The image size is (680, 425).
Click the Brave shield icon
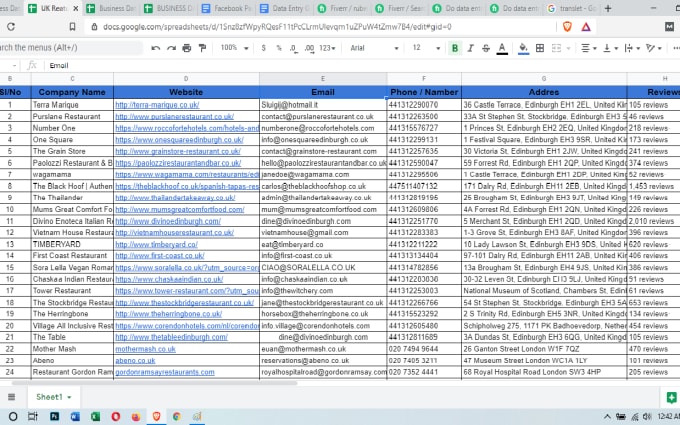tap(567, 27)
